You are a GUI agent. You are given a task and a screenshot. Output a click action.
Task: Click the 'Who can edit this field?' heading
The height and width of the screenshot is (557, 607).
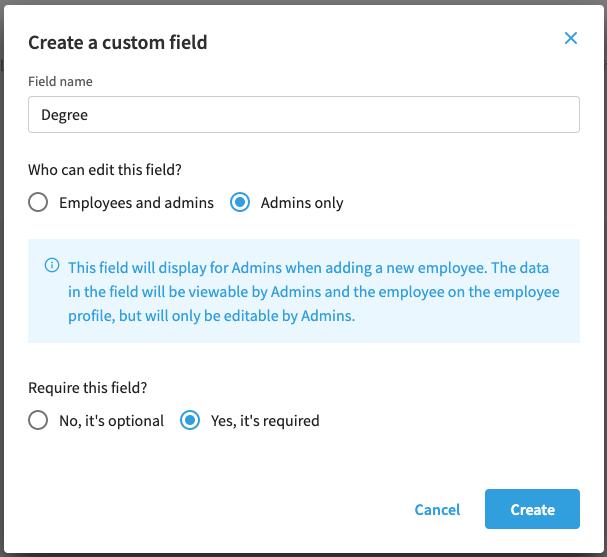point(105,170)
